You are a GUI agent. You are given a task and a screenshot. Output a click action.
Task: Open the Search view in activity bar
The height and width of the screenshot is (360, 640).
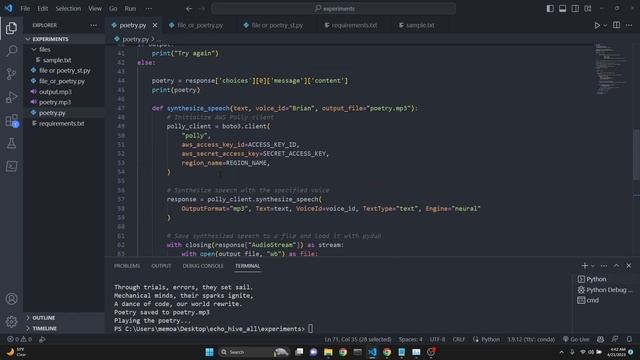(x=11, y=51)
